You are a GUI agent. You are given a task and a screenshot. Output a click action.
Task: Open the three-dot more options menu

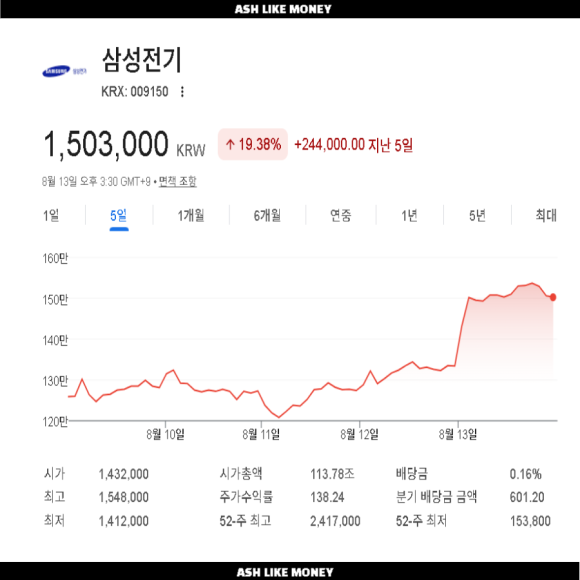(182, 92)
